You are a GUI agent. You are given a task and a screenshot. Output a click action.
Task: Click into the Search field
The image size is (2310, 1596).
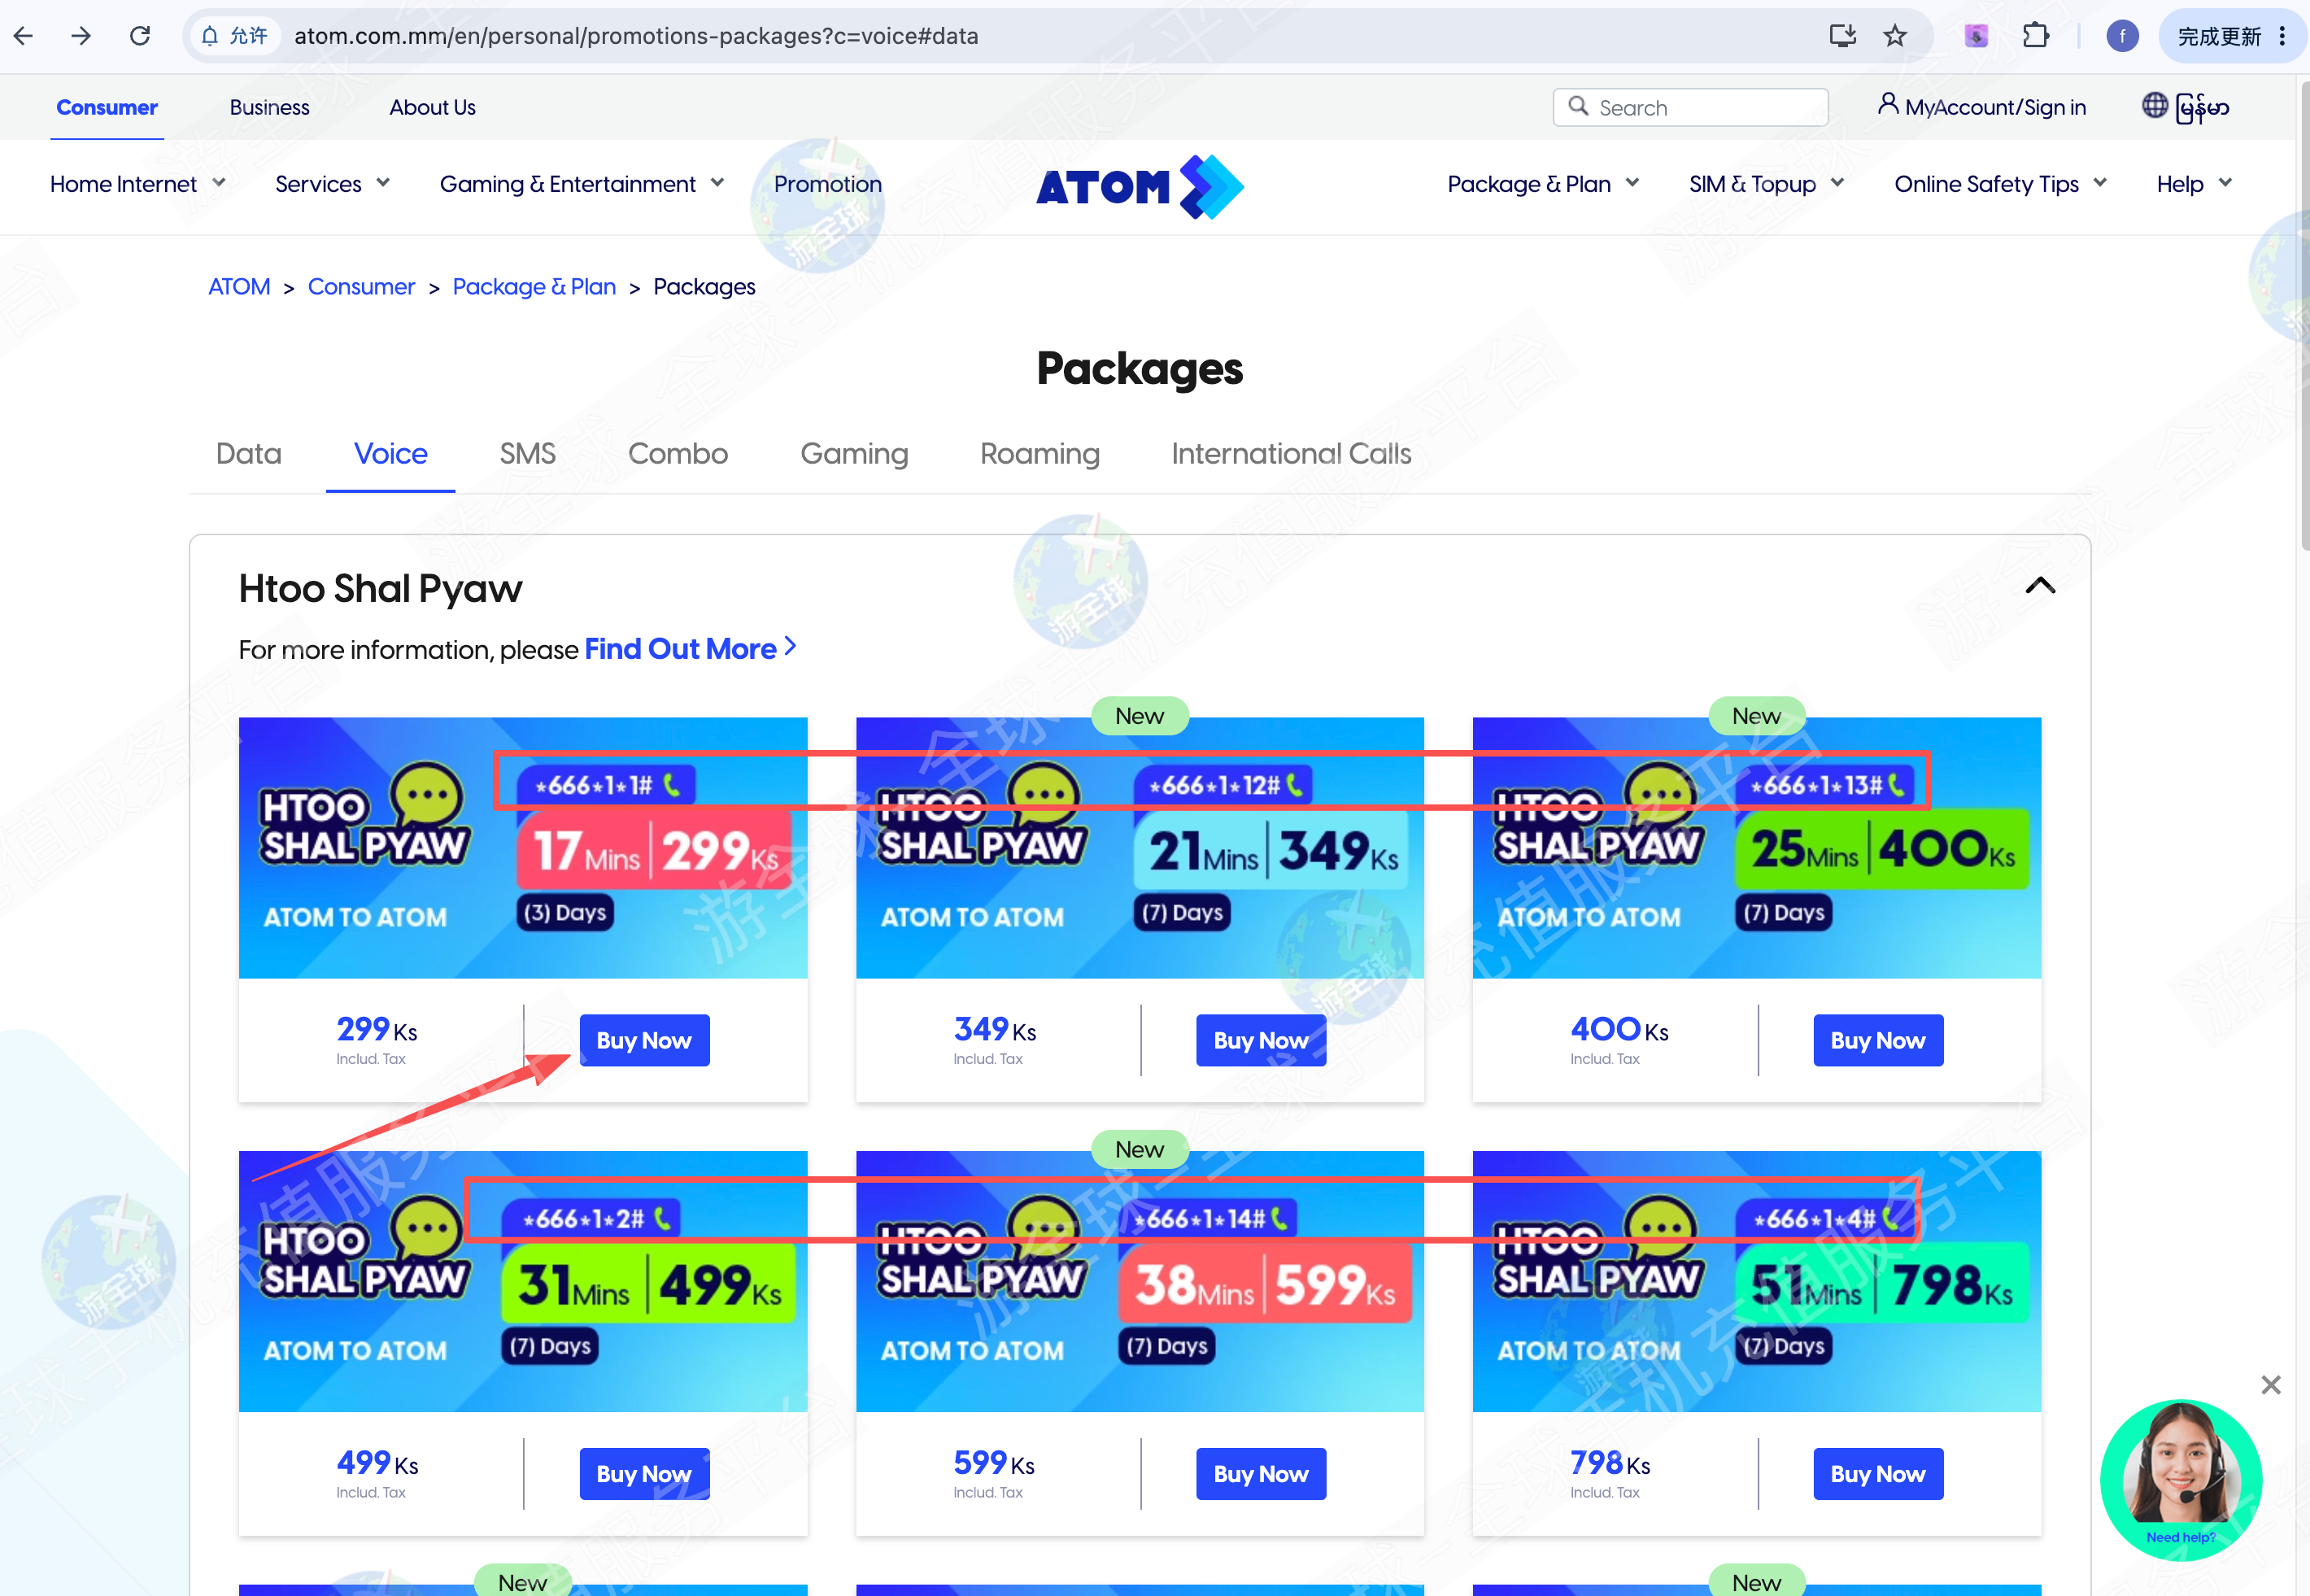click(1691, 107)
